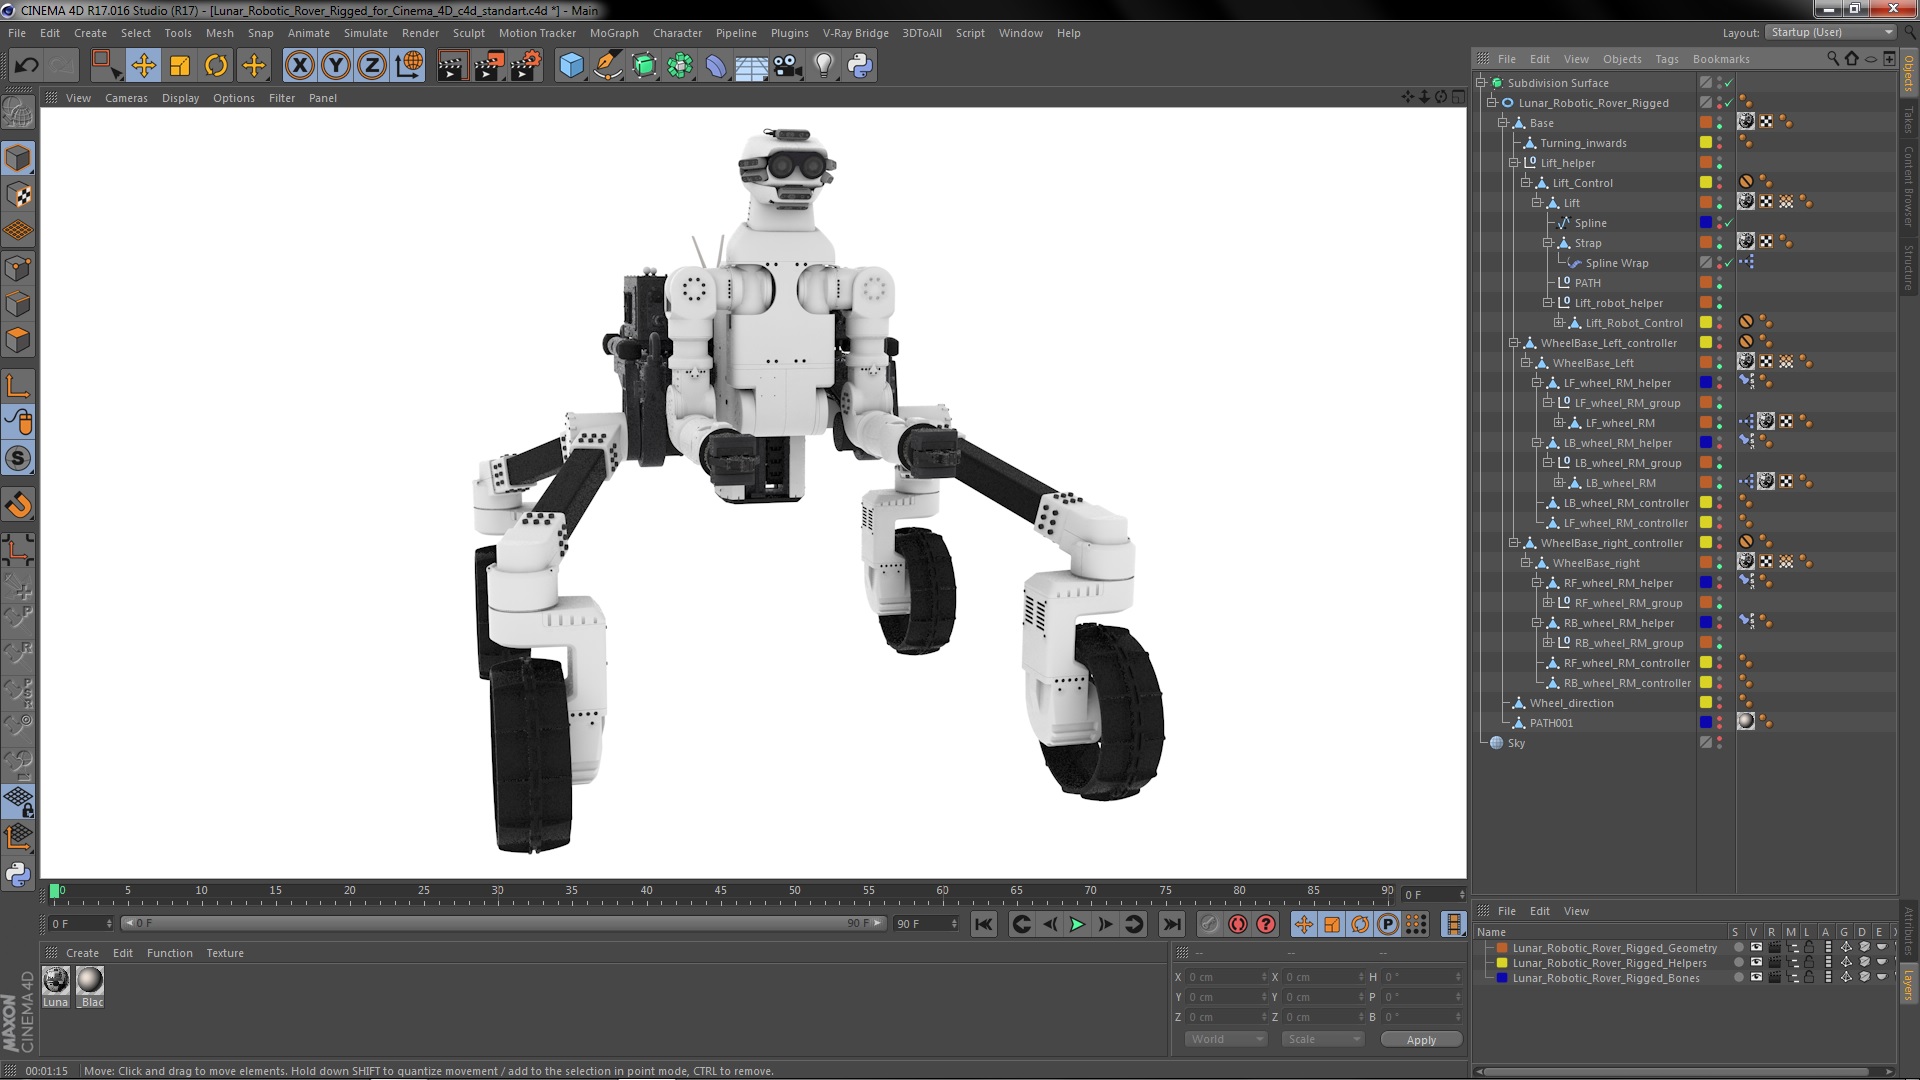Open the MoGraph menu

(x=613, y=33)
